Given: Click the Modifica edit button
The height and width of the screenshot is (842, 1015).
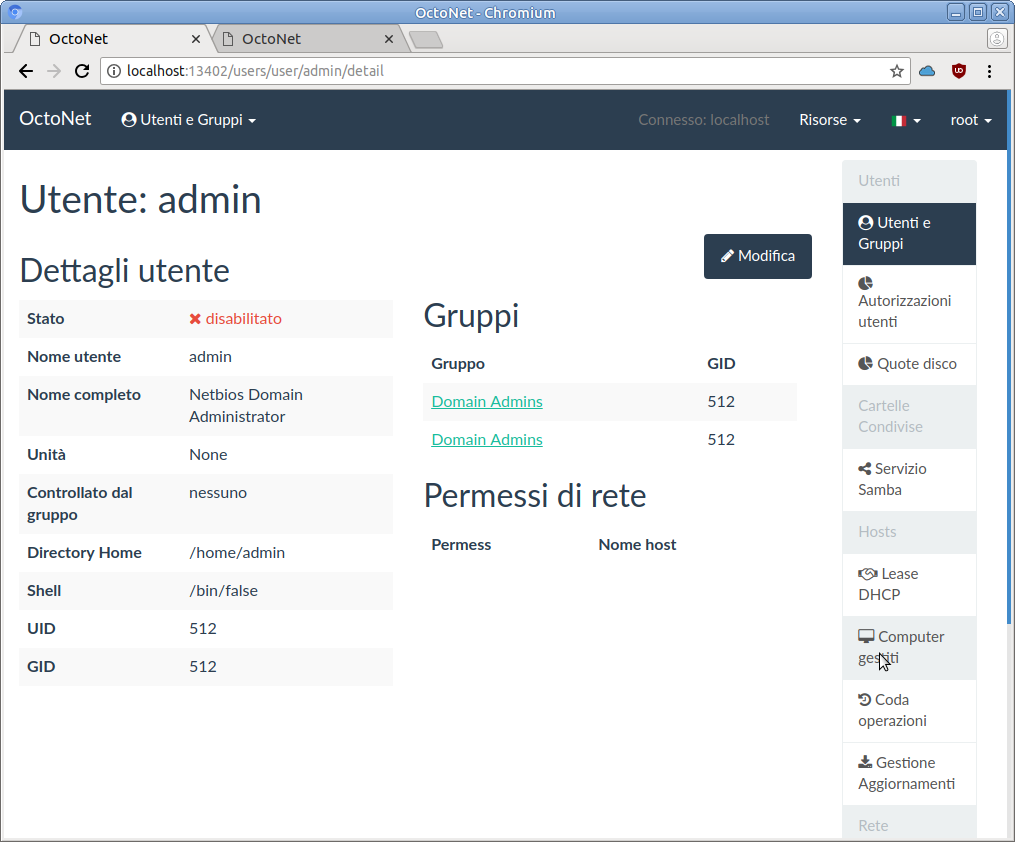Looking at the screenshot, I should pyautogui.click(x=757, y=256).
